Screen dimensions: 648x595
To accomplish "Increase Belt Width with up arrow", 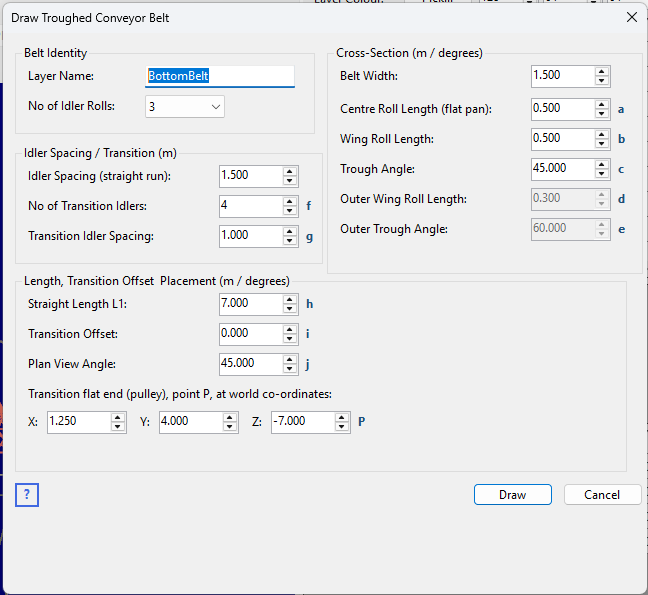I will pos(602,71).
